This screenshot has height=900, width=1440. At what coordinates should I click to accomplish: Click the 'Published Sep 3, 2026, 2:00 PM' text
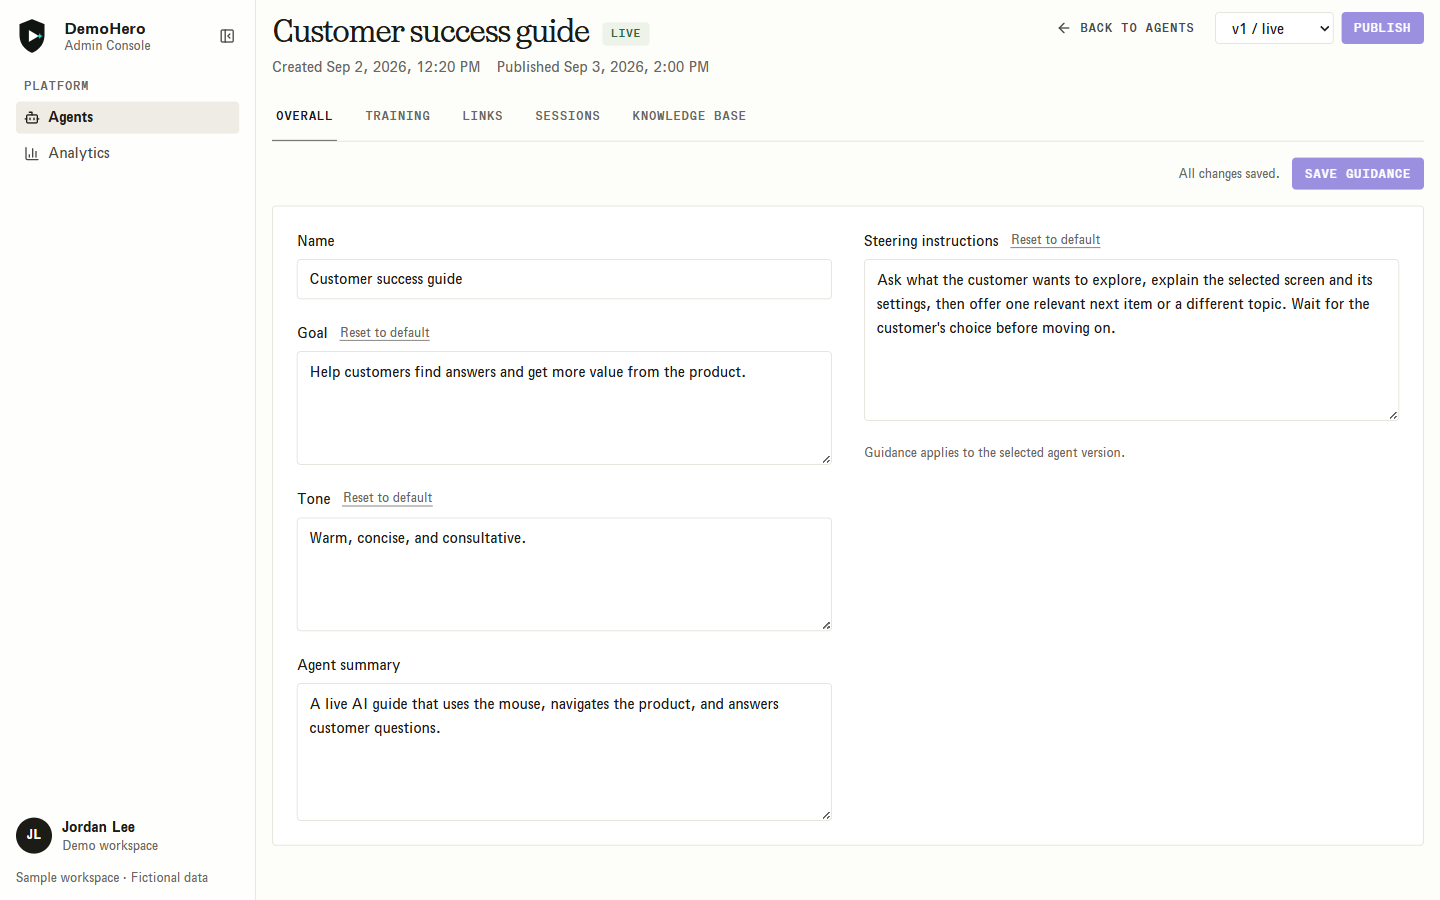click(603, 67)
